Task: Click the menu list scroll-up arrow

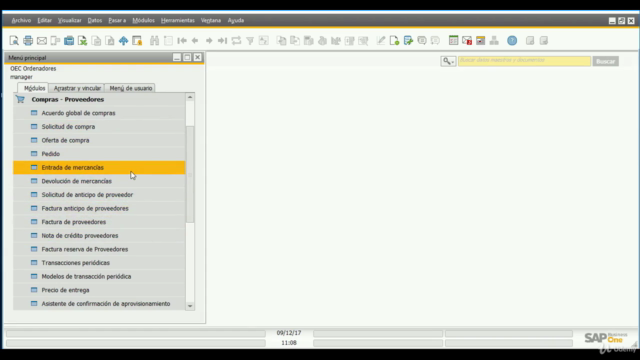Action: click(190, 97)
